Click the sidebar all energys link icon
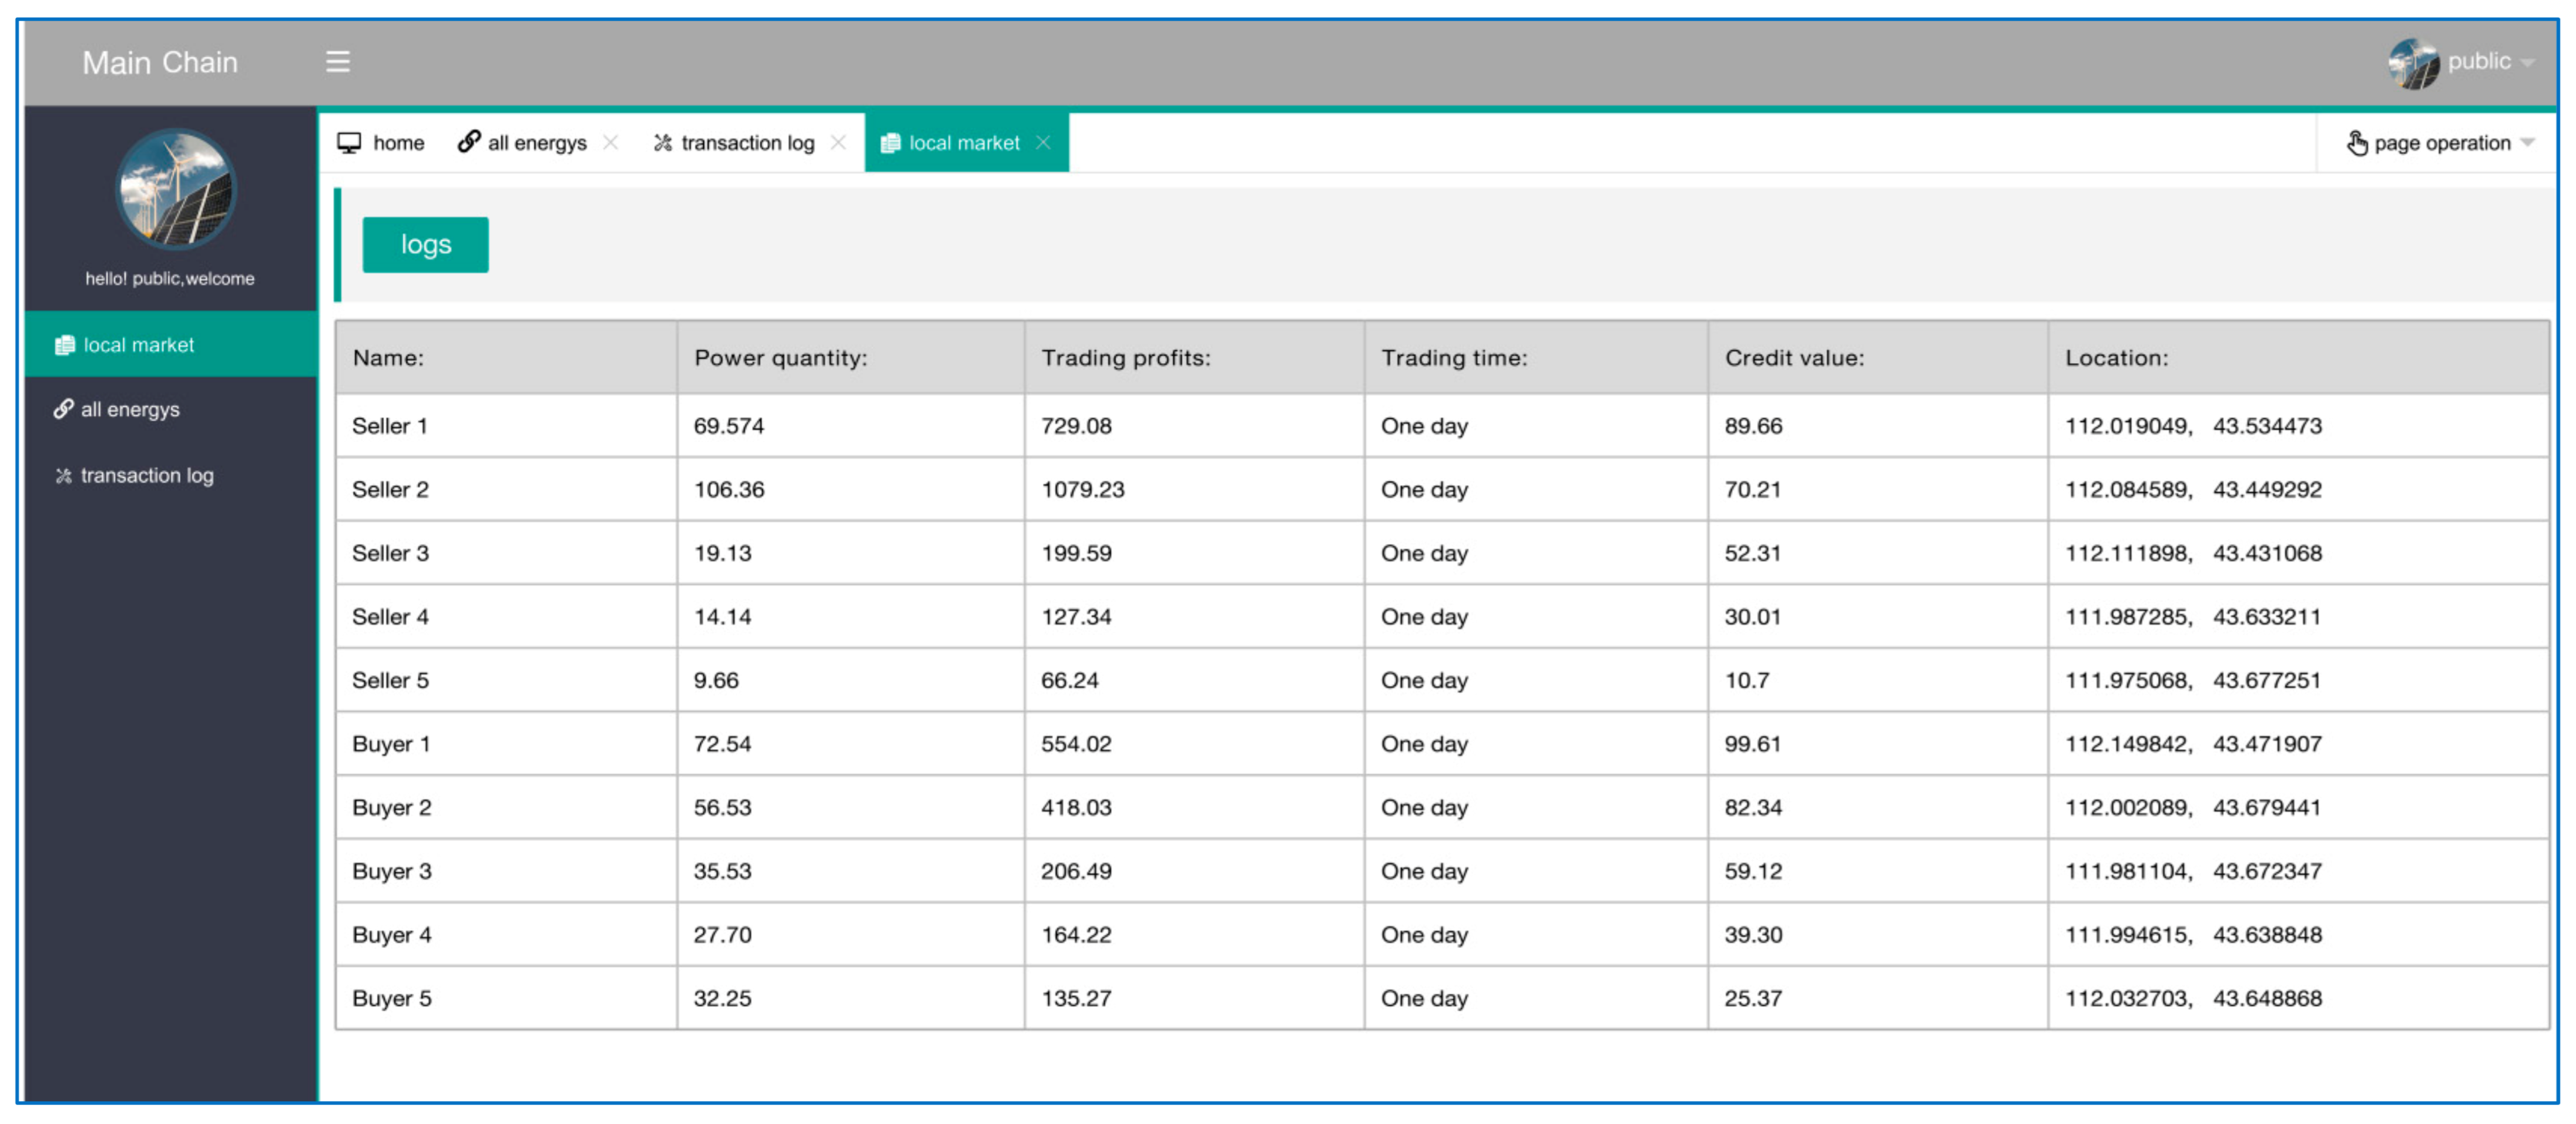Image resolution: width=2576 pixels, height=1124 pixels. pyautogui.click(x=64, y=410)
